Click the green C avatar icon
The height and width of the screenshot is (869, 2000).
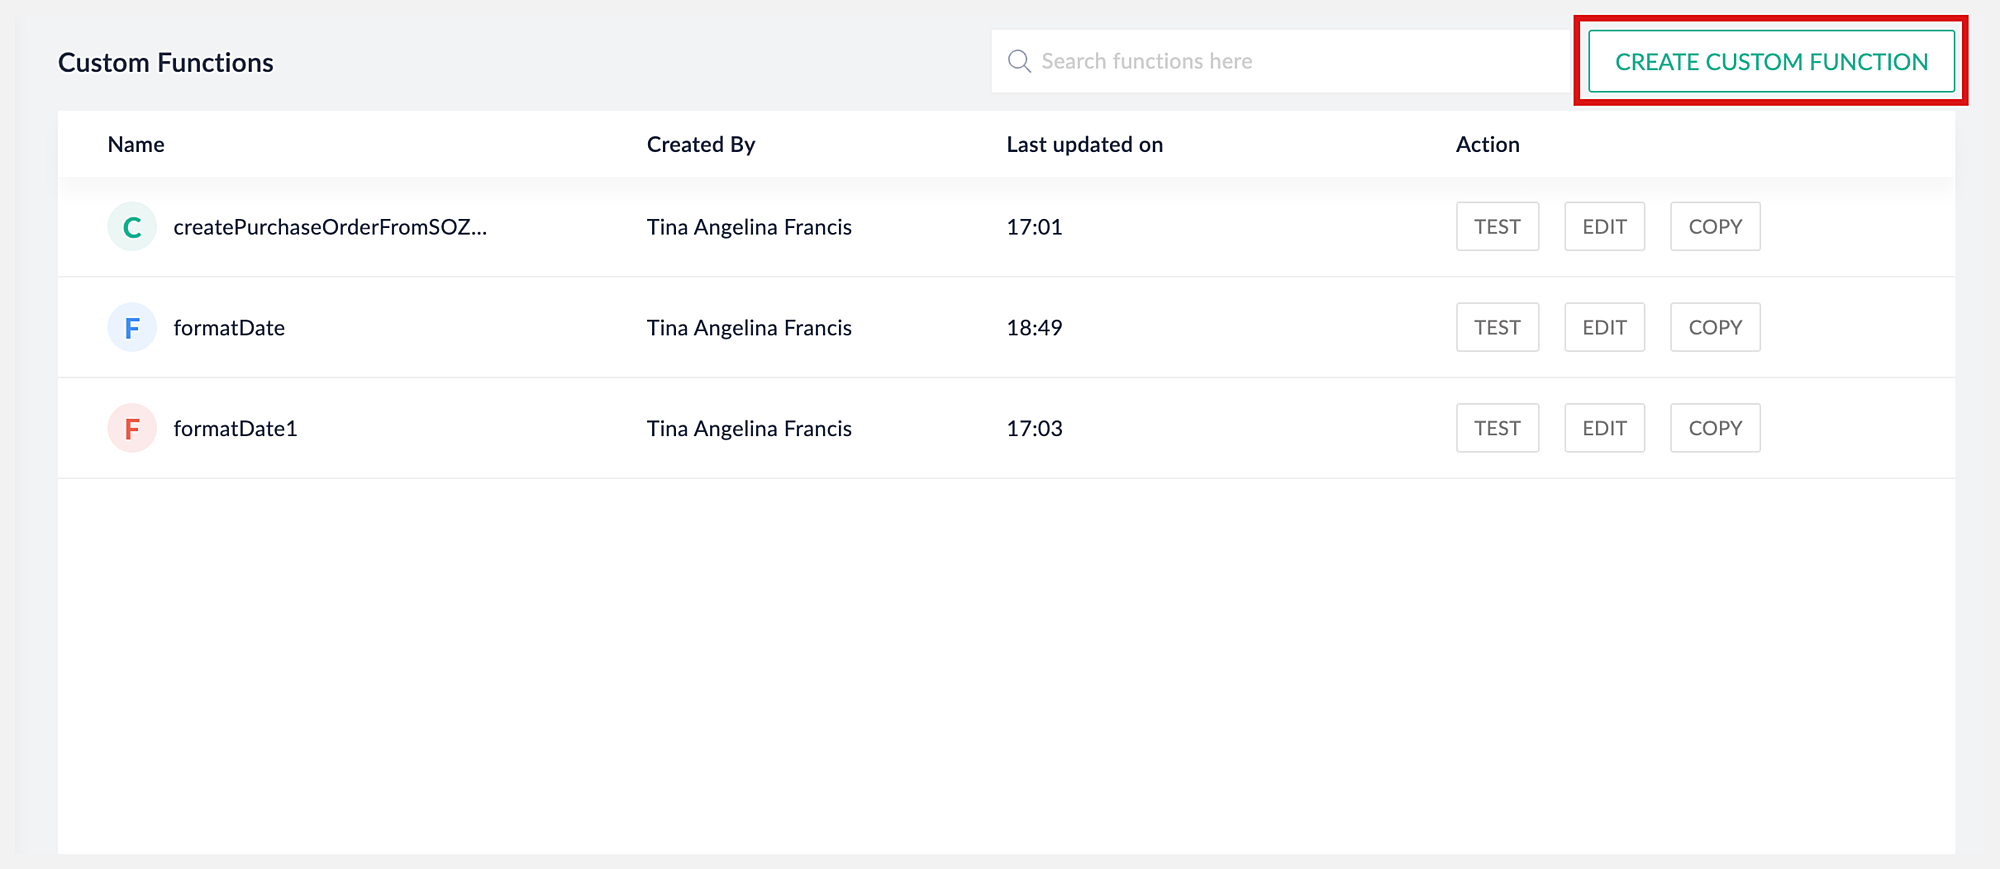tap(132, 227)
